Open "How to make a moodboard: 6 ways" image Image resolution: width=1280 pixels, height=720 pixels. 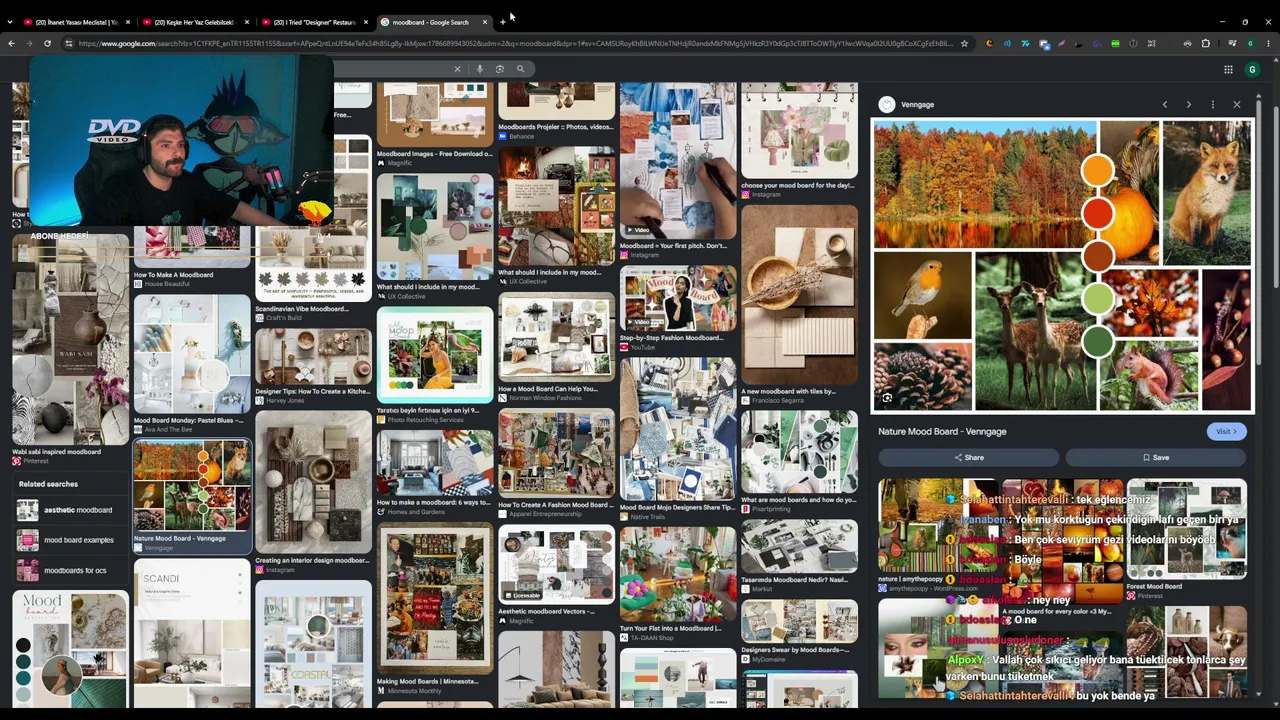click(435, 463)
